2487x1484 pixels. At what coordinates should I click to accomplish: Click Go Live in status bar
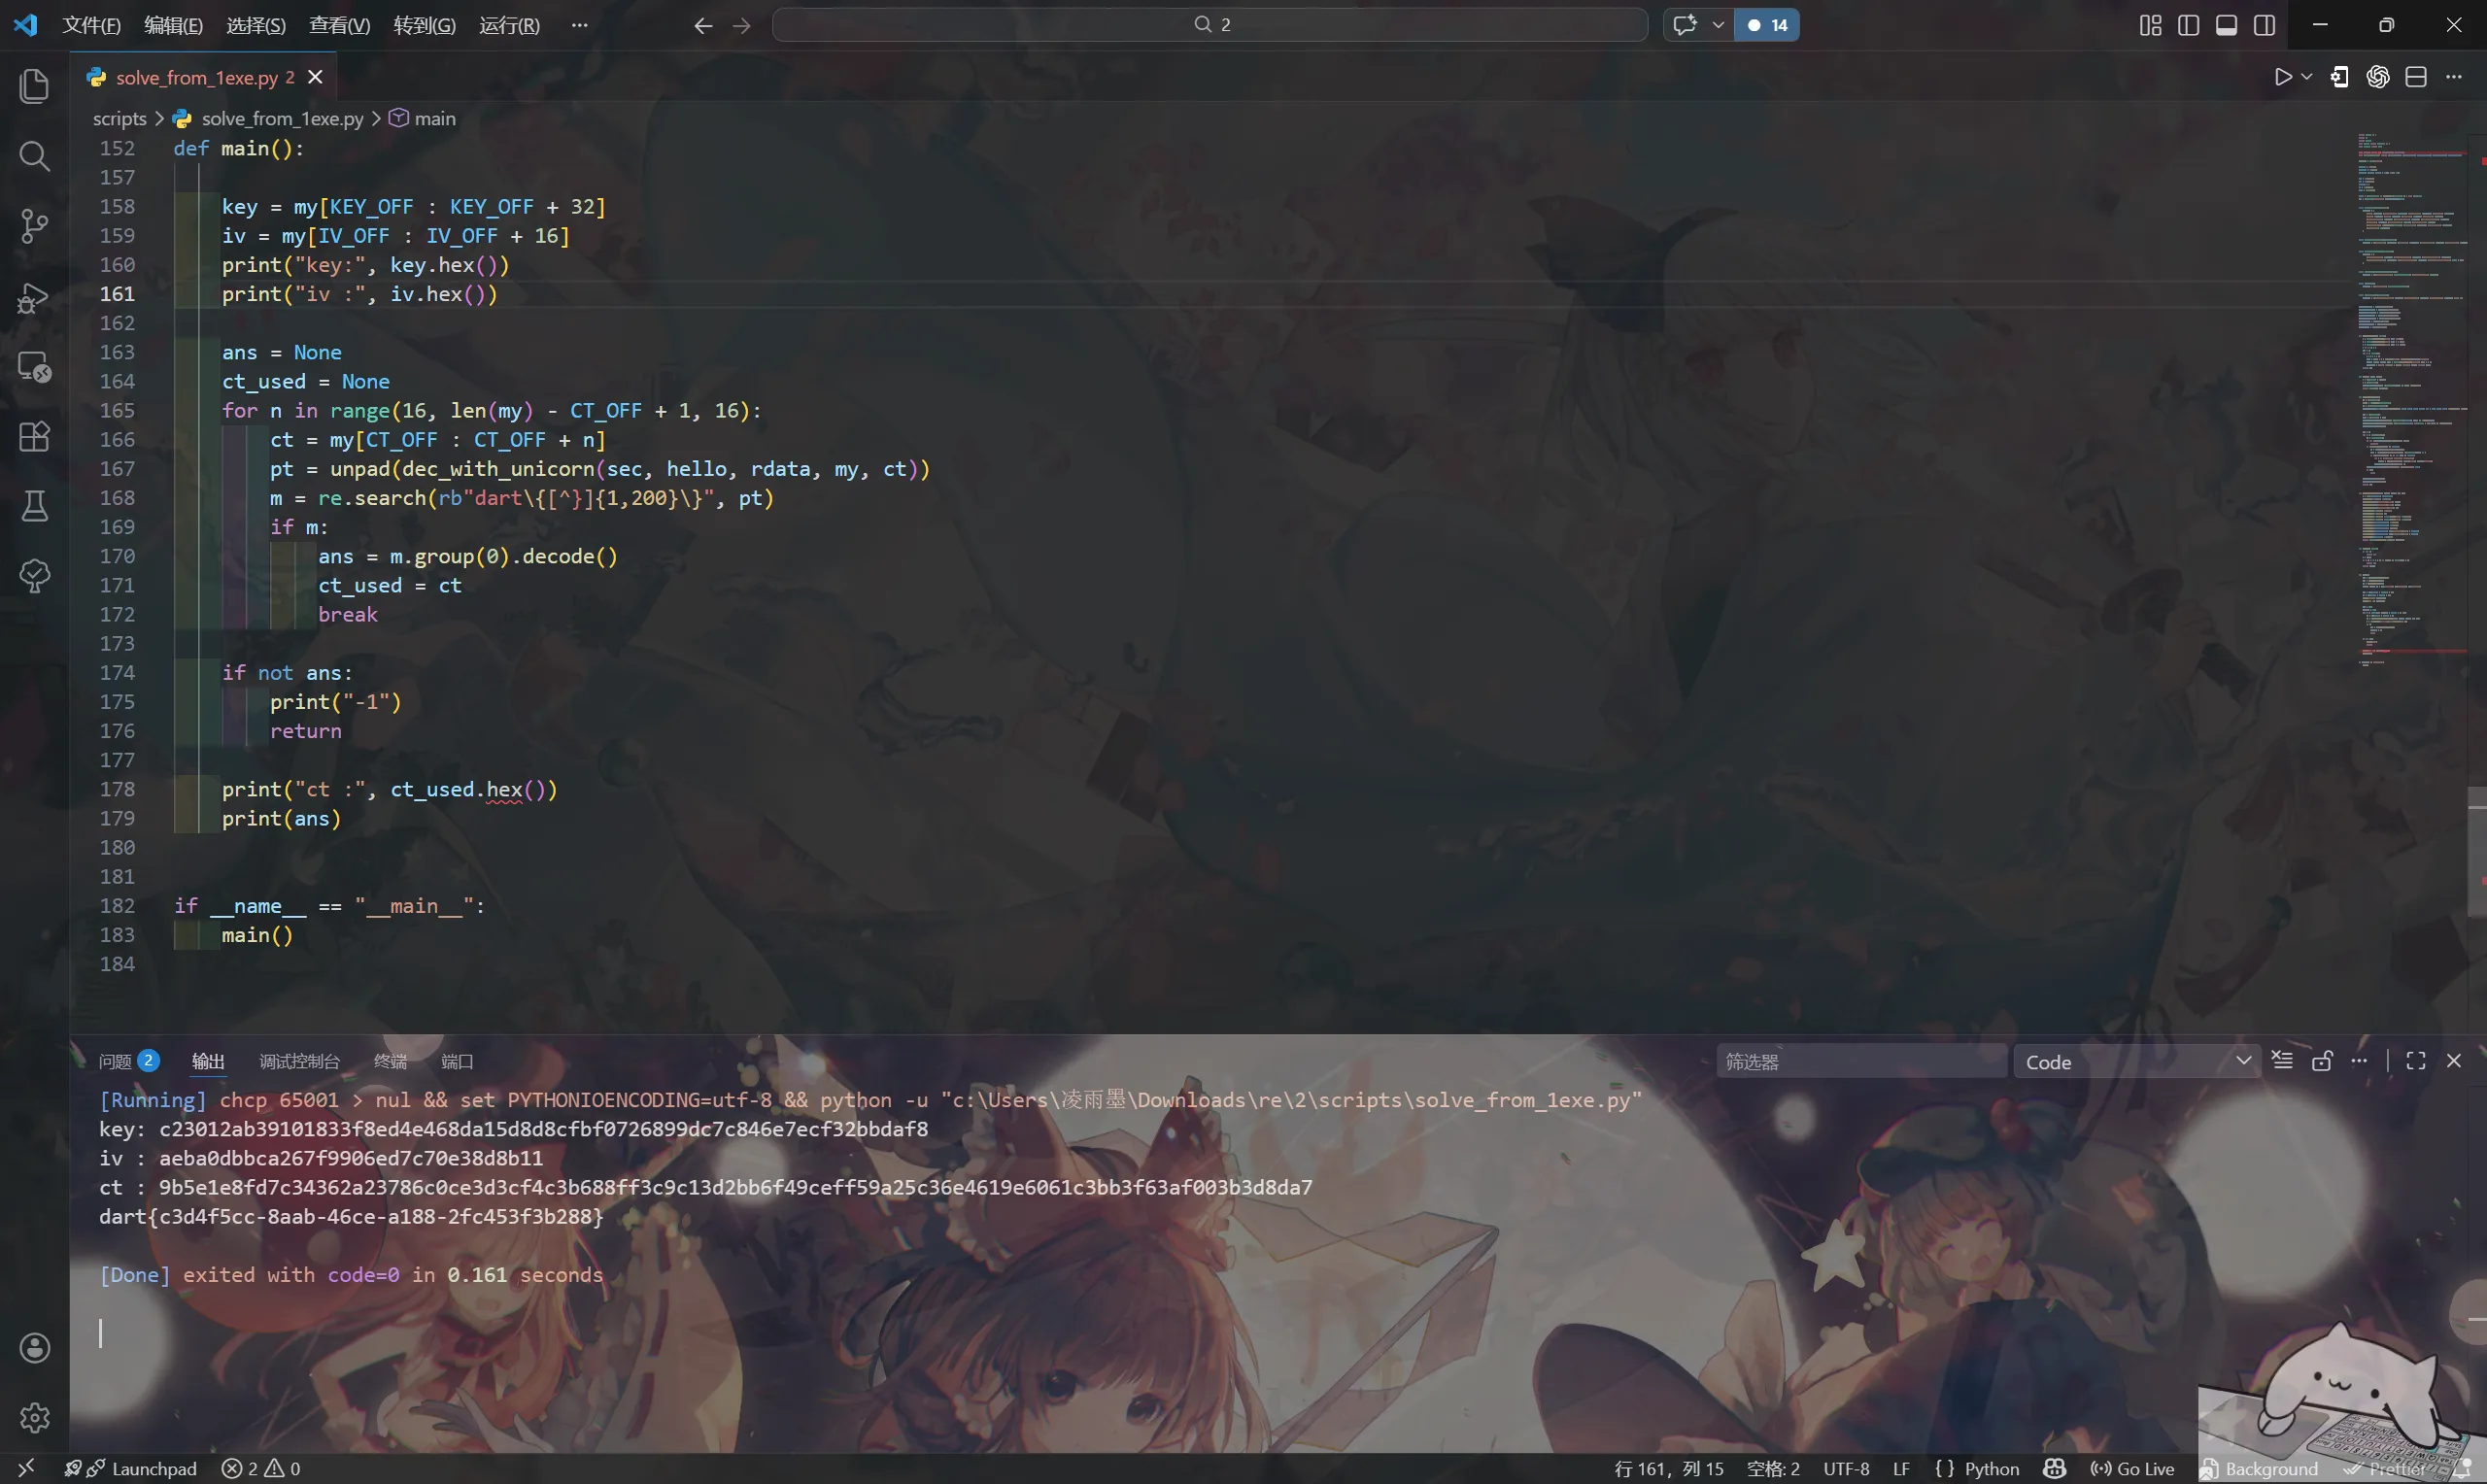pos(2132,1468)
